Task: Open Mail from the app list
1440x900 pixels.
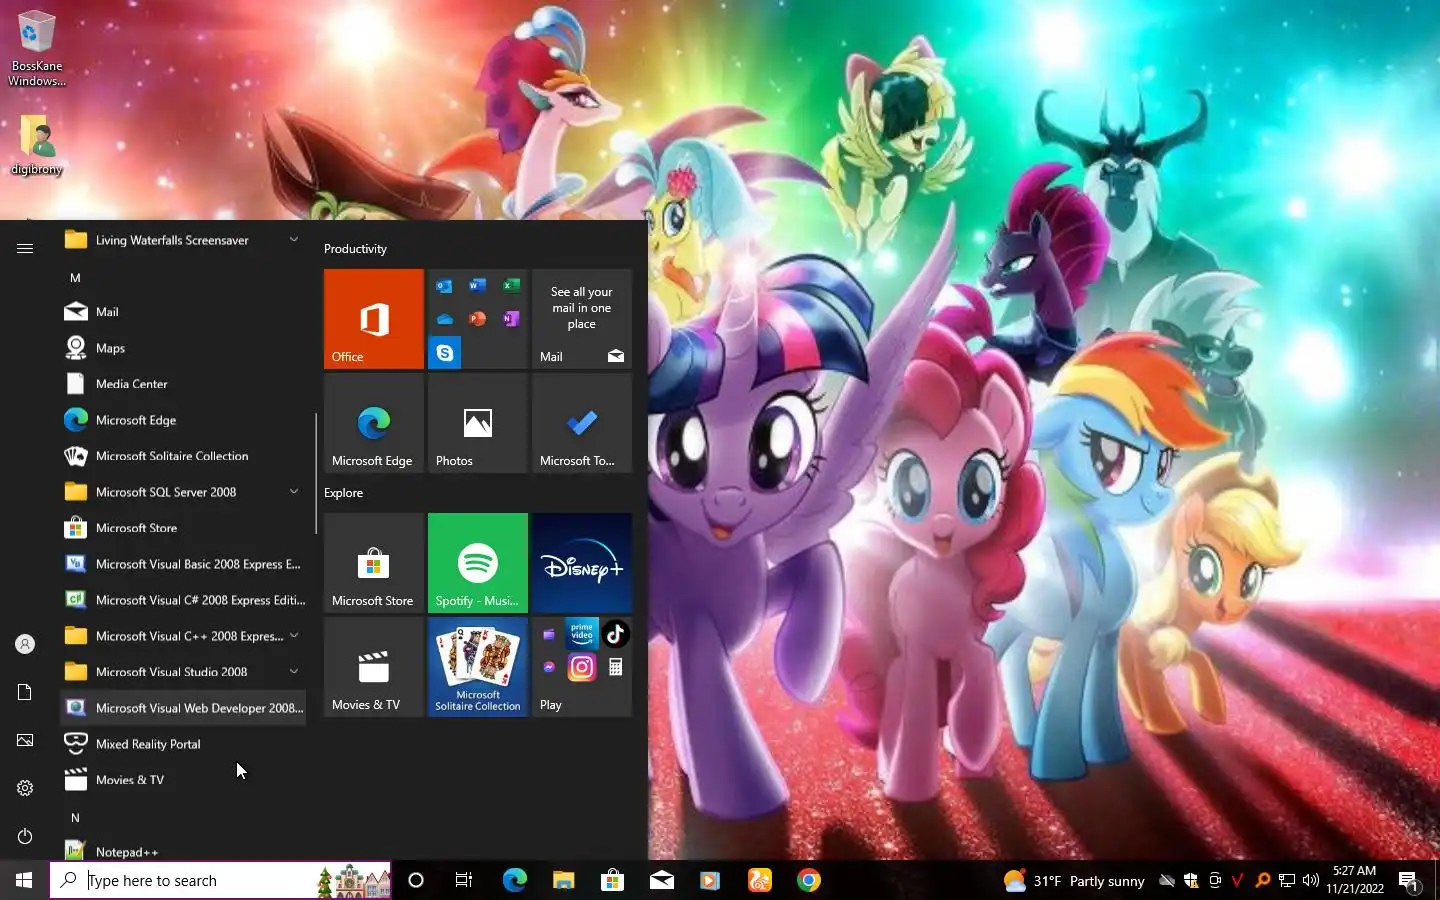Action: pyautogui.click(x=183, y=312)
